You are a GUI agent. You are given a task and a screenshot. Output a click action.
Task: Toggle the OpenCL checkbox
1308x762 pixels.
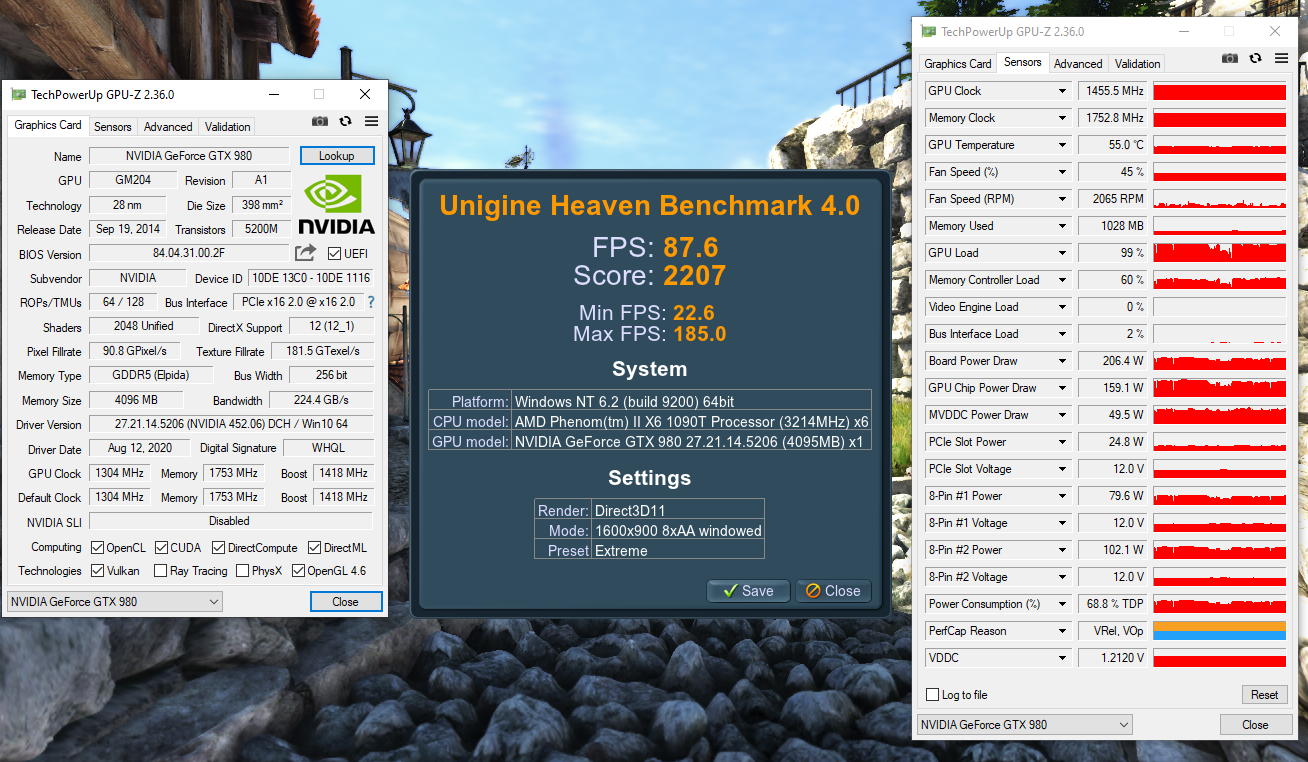click(97, 548)
